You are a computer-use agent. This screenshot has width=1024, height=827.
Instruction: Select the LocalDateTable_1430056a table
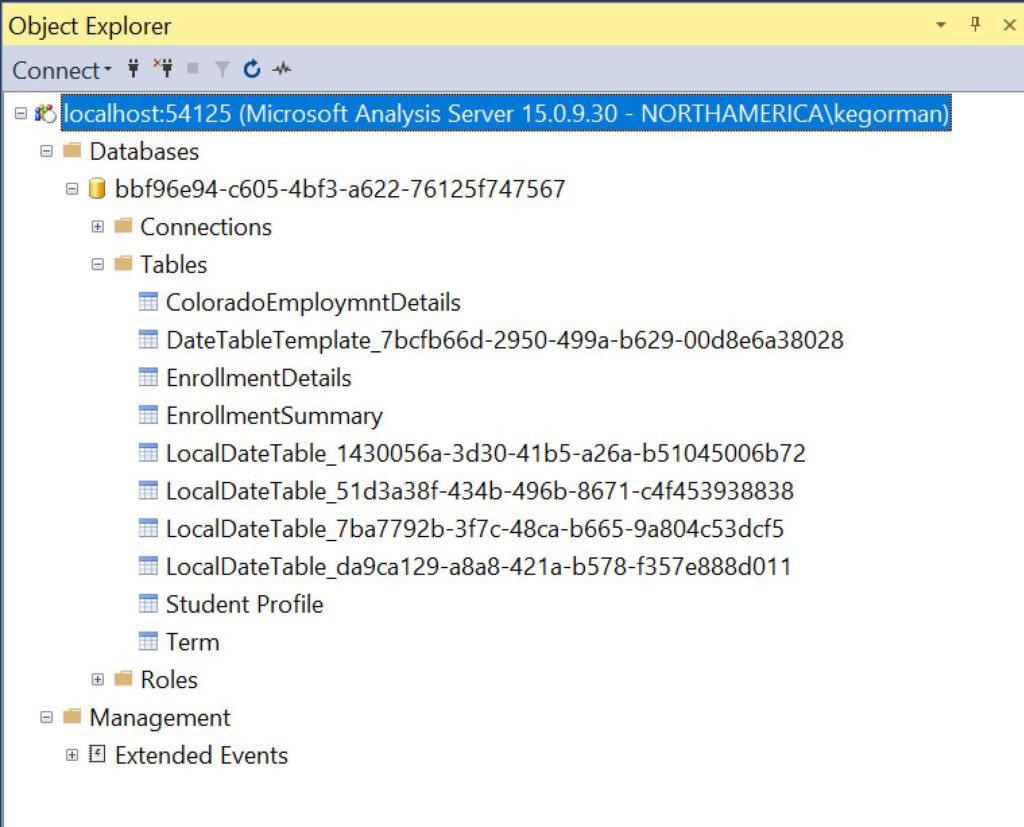coord(486,453)
